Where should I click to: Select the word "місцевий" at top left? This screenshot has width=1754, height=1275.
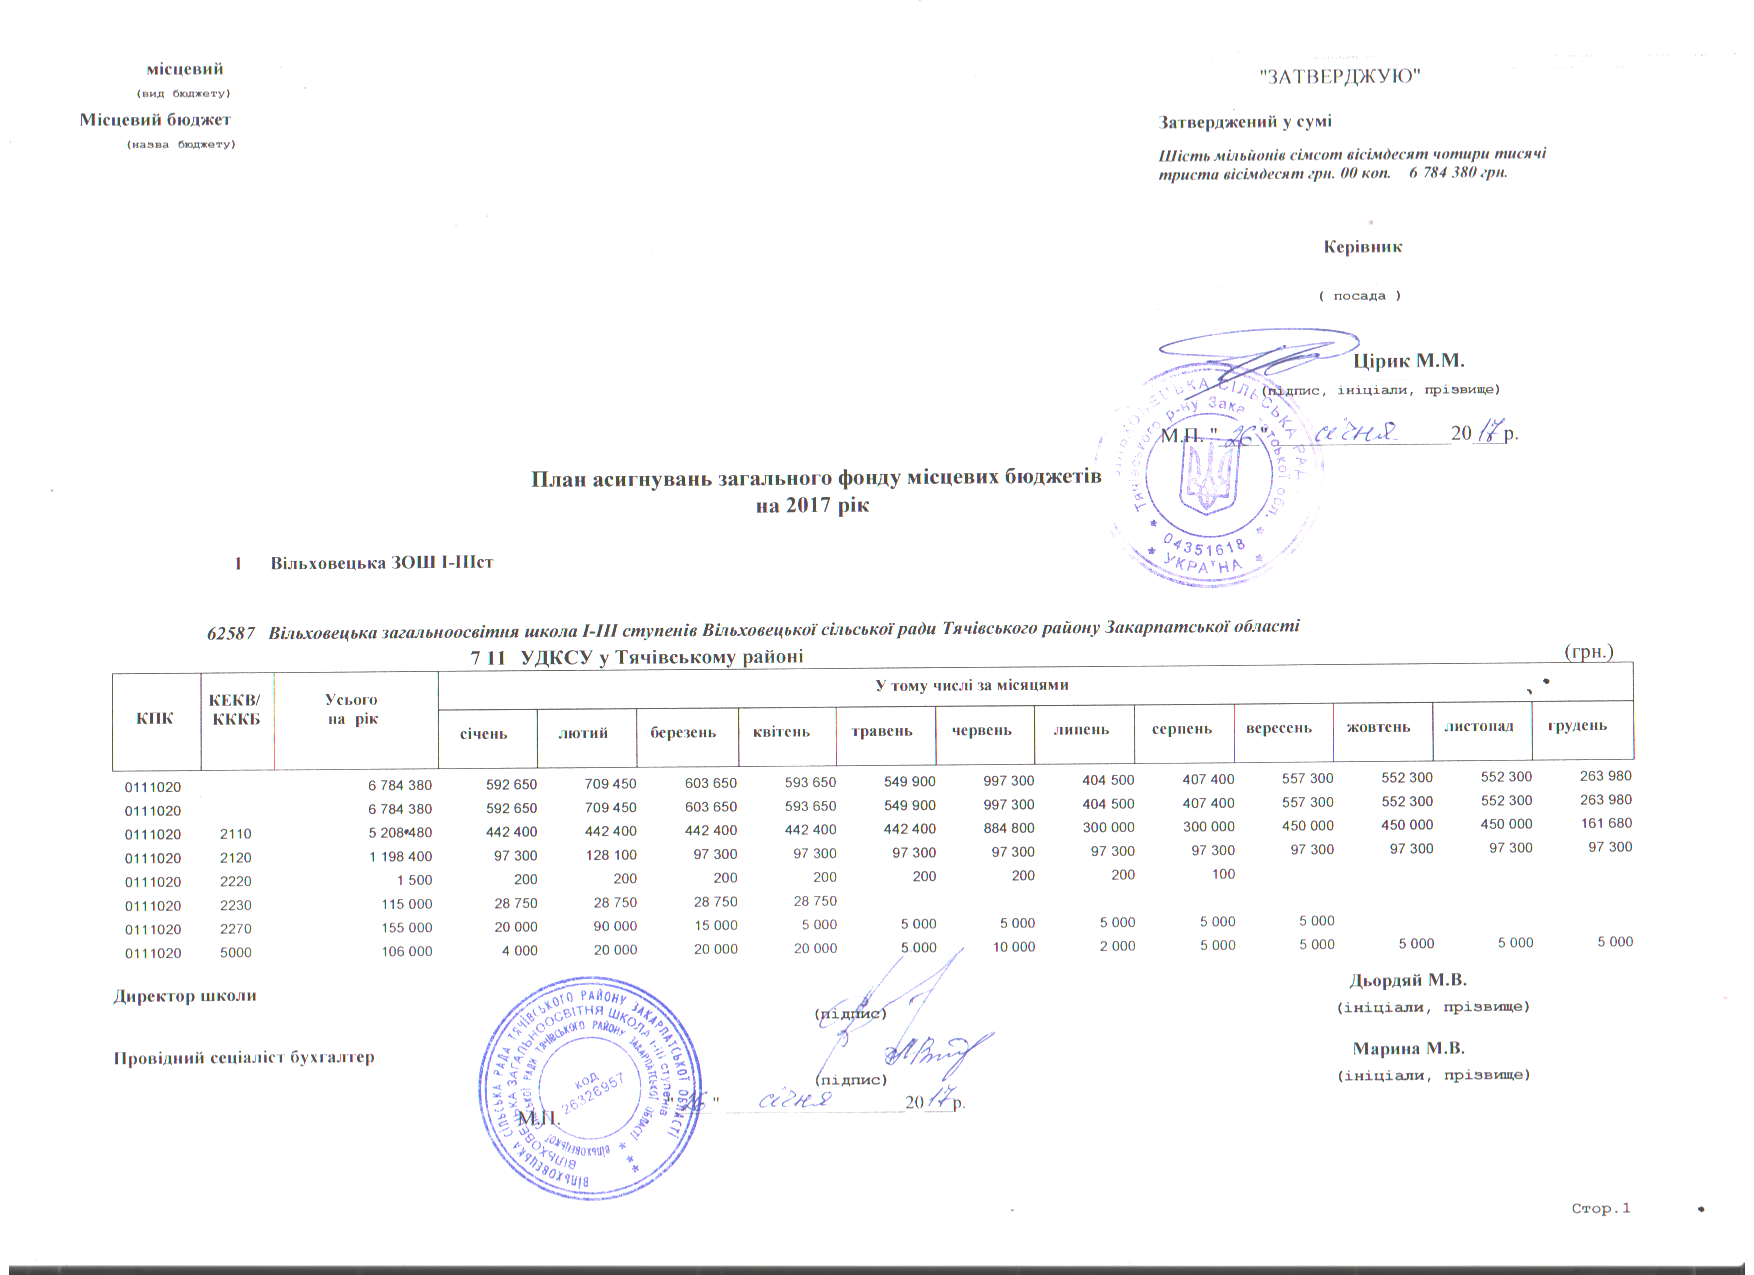185,69
